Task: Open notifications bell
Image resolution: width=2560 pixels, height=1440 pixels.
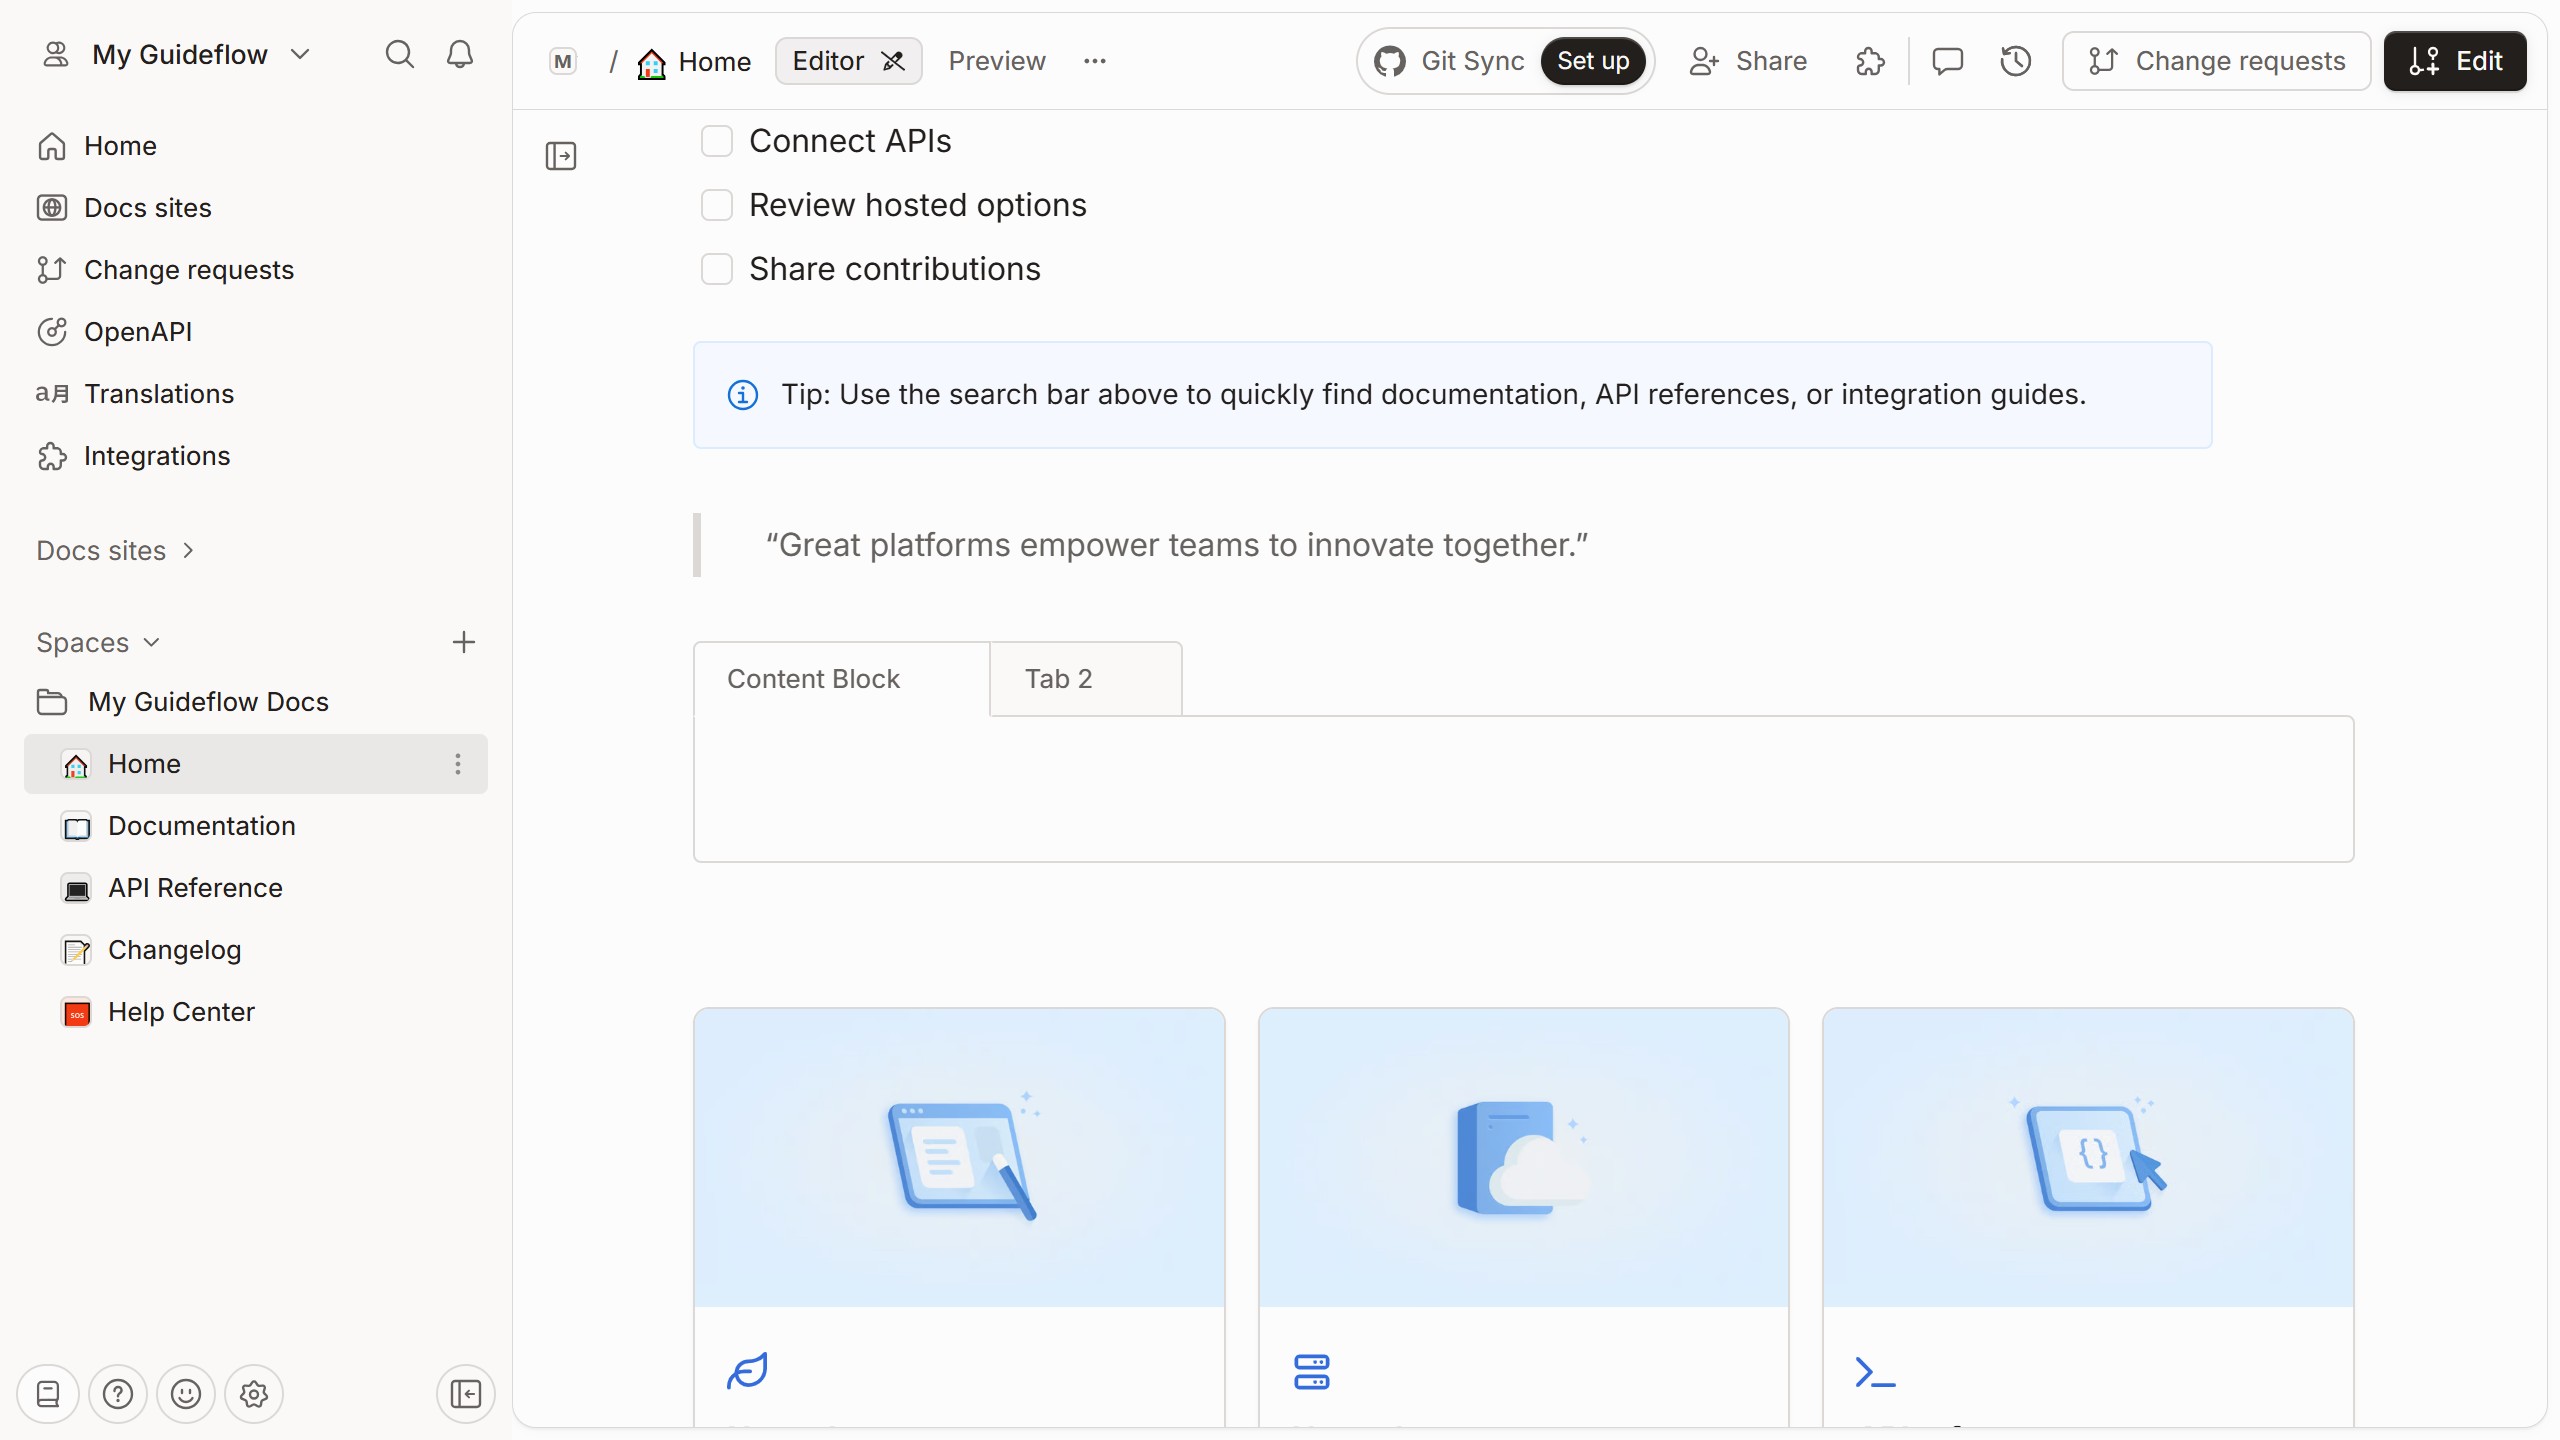Action: 459,54
